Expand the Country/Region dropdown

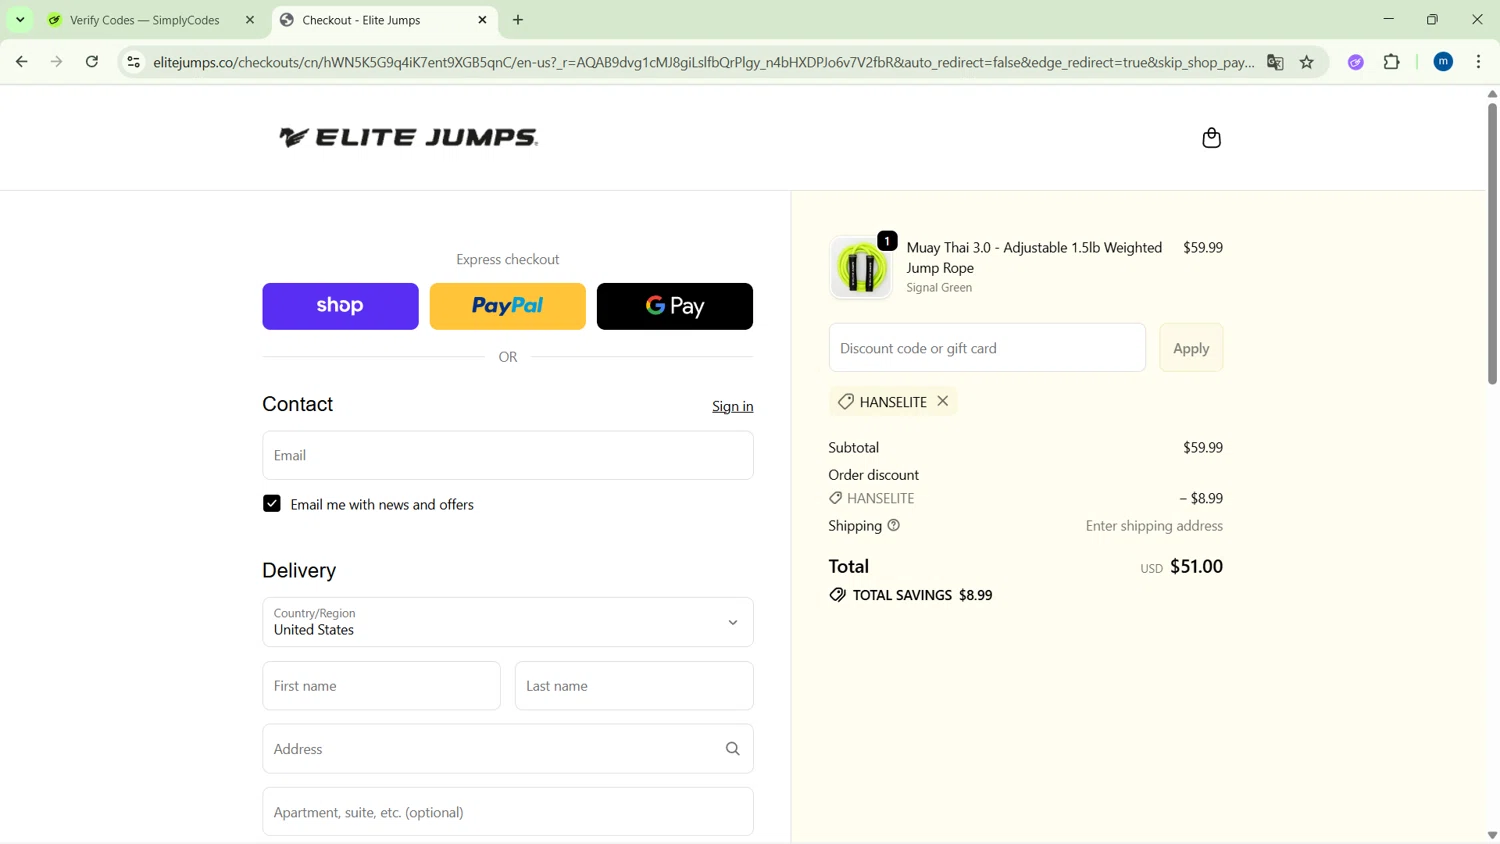(508, 622)
